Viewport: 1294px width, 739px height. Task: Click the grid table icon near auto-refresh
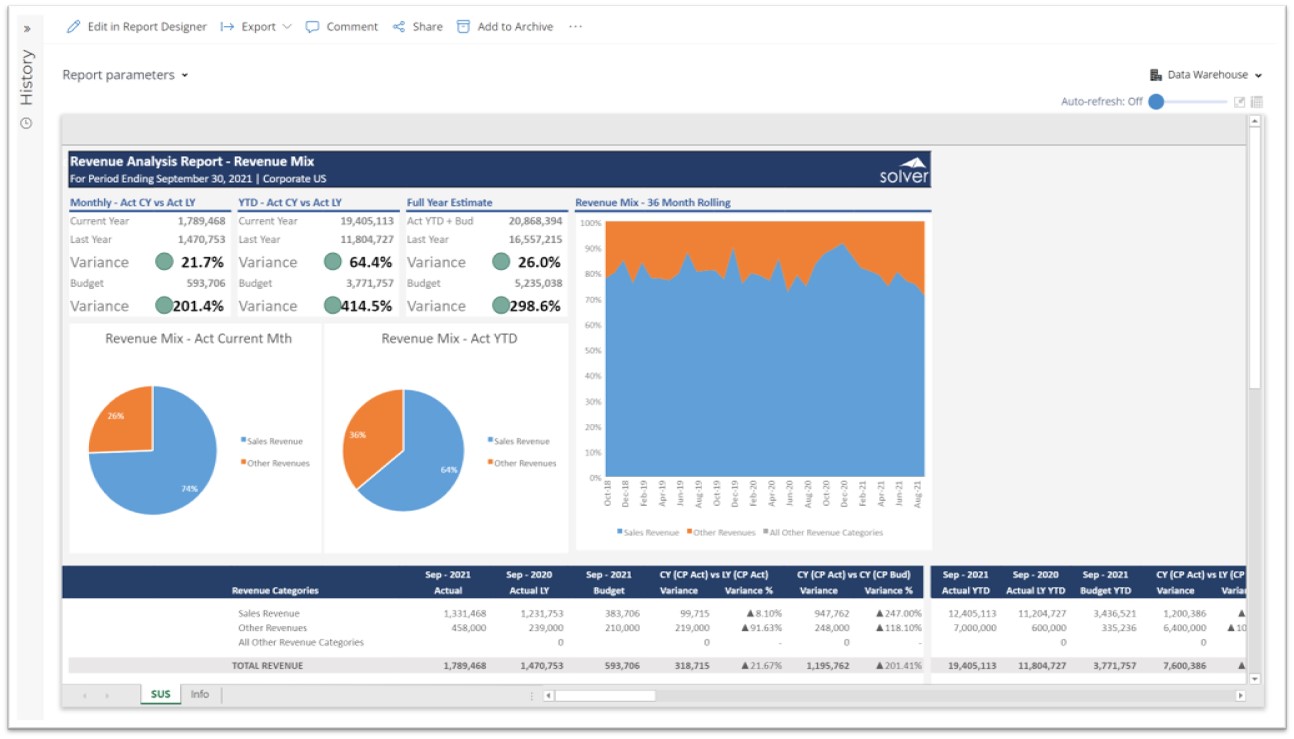tap(1257, 102)
